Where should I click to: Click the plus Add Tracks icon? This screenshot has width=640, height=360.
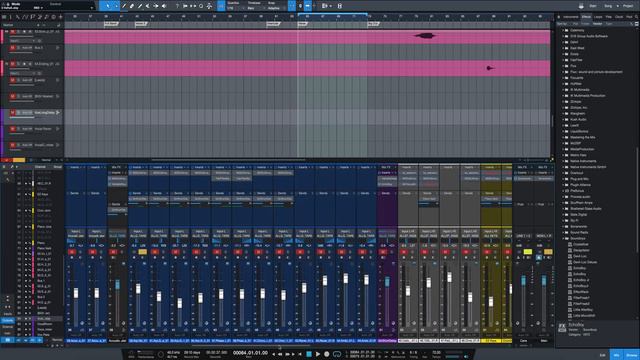tap(60, 17)
